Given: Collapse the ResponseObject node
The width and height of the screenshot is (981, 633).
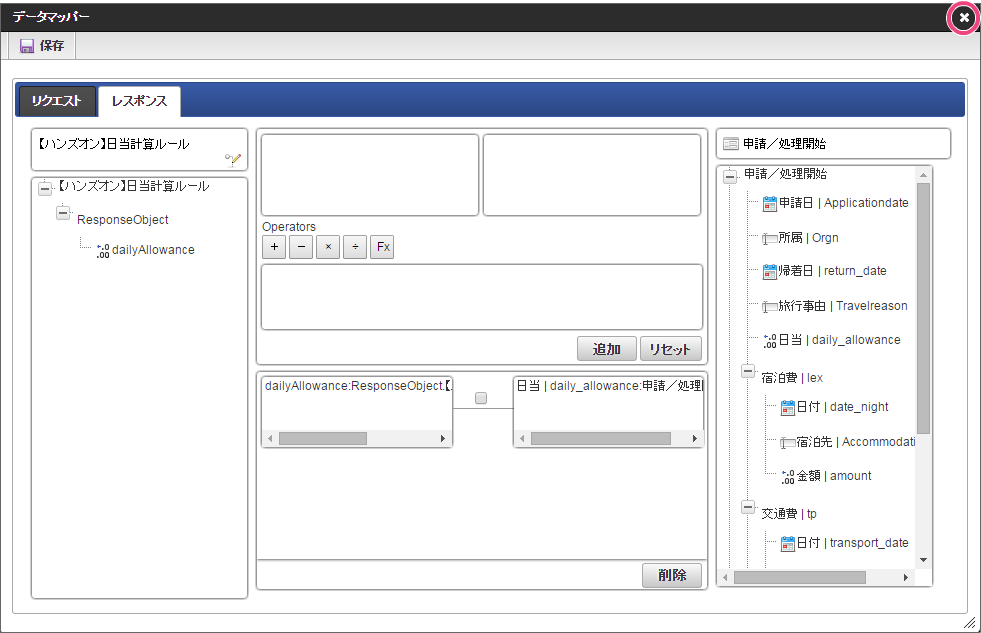Looking at the screenshot, I should coord(63,213).
